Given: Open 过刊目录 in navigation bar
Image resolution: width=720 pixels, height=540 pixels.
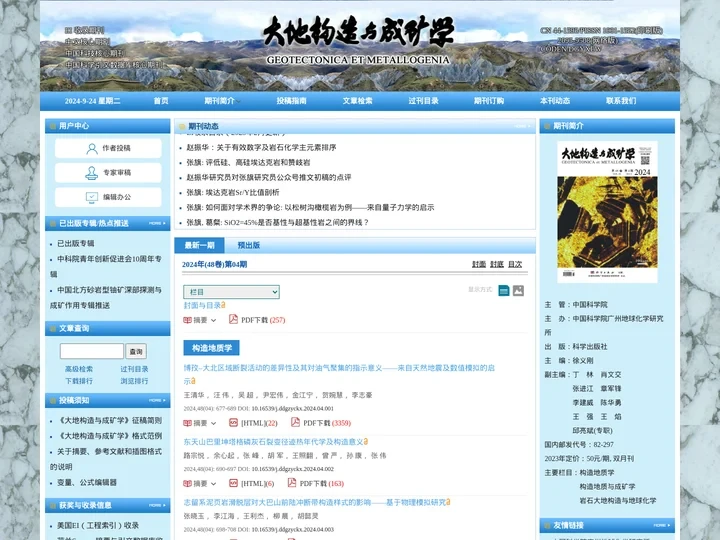Looking at the screenshot, I should [423, 101].
